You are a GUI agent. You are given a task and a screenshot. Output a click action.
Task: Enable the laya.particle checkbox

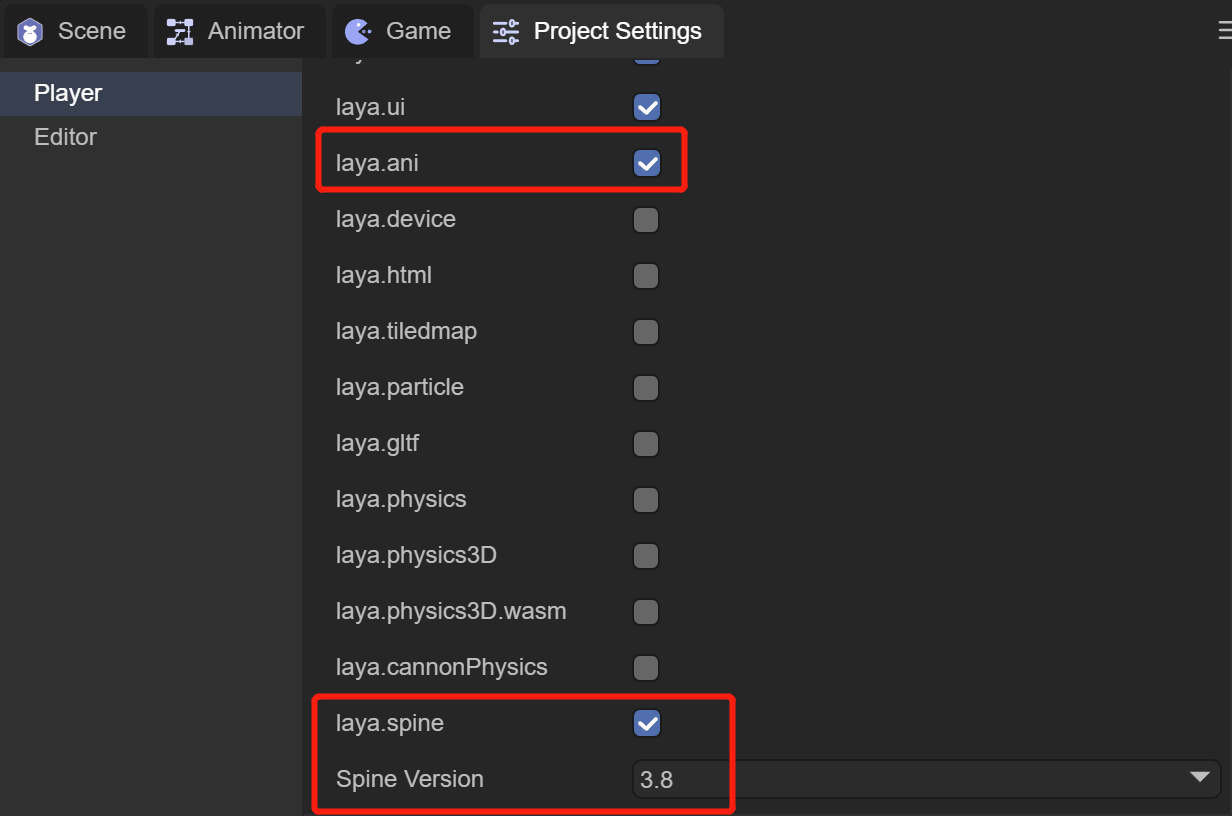[x=647, y=387]
